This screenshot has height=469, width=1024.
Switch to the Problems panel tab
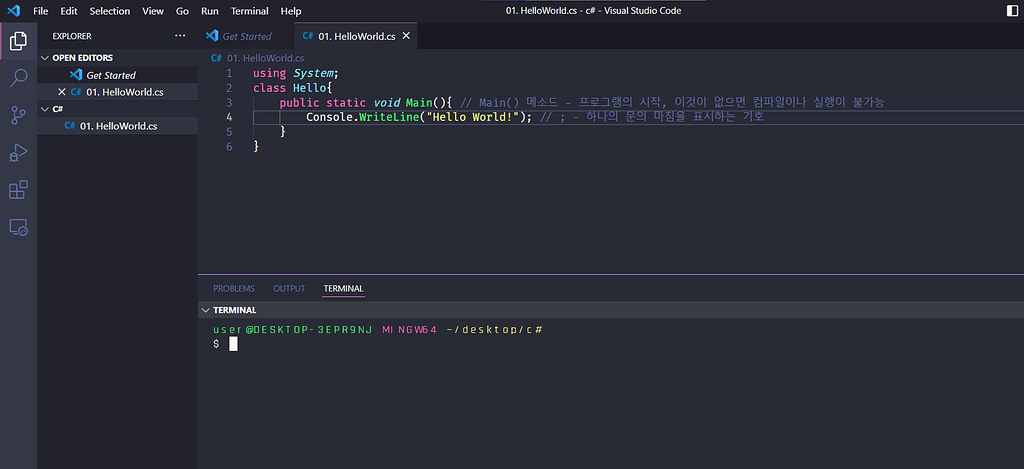click(234, 289)
